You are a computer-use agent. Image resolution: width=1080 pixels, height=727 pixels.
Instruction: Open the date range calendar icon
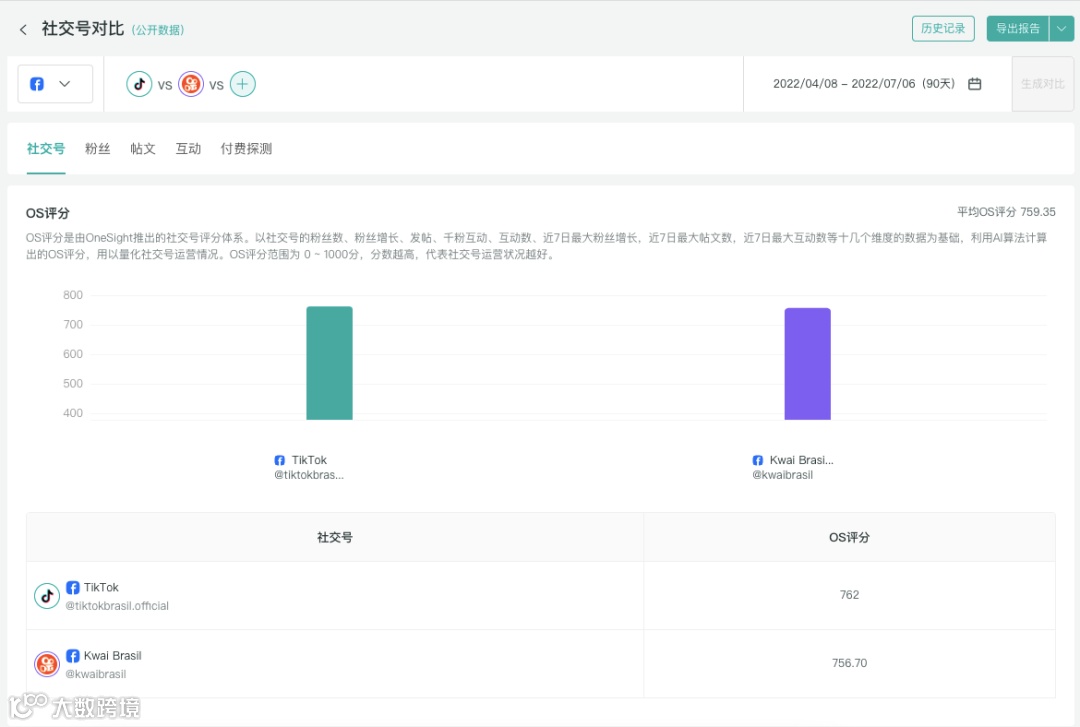(x=975, y=84)
